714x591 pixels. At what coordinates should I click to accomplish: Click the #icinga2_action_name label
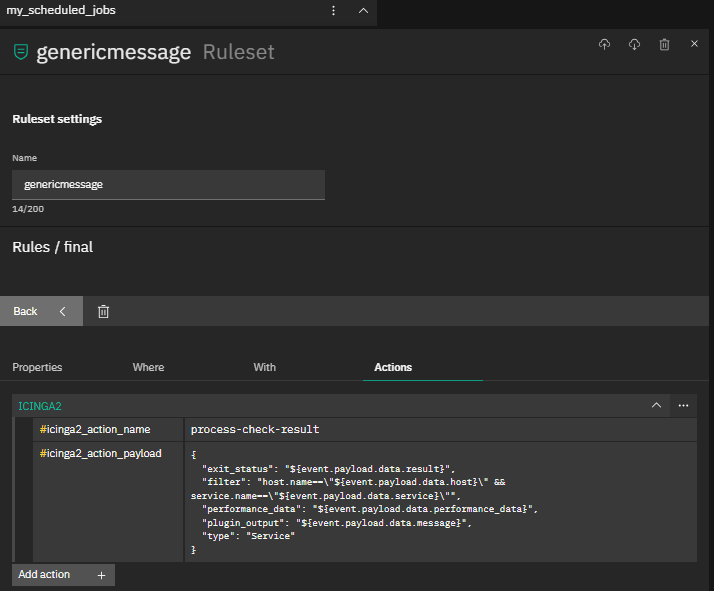click(x=95, y=429)
